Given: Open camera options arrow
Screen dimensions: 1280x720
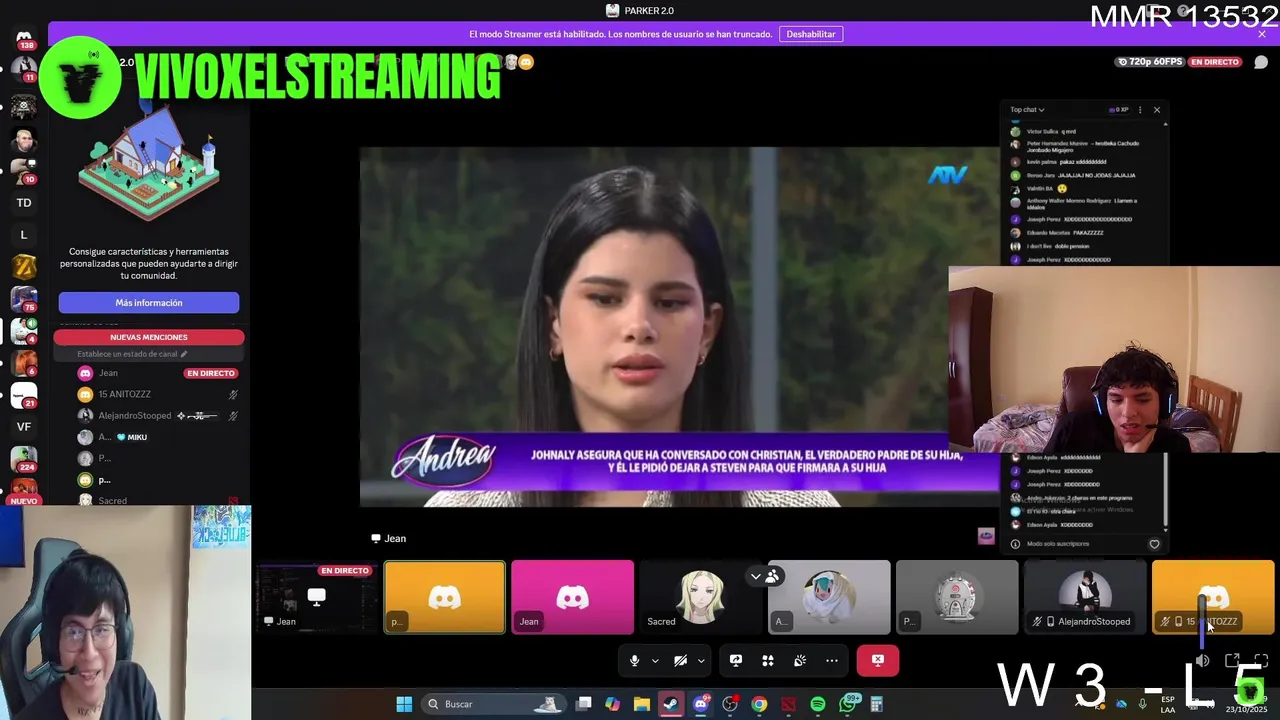Looking at the screenshot, I should coord(701,660).
